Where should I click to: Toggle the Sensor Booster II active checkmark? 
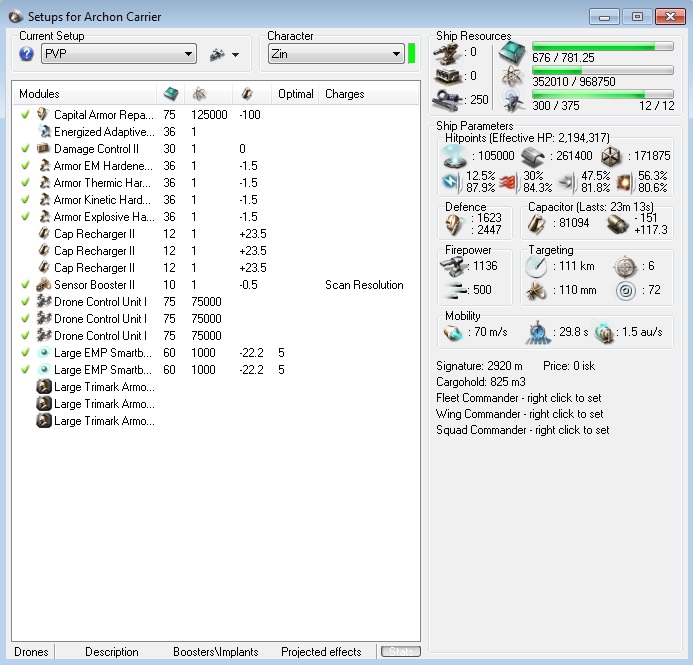pos(25,285)
